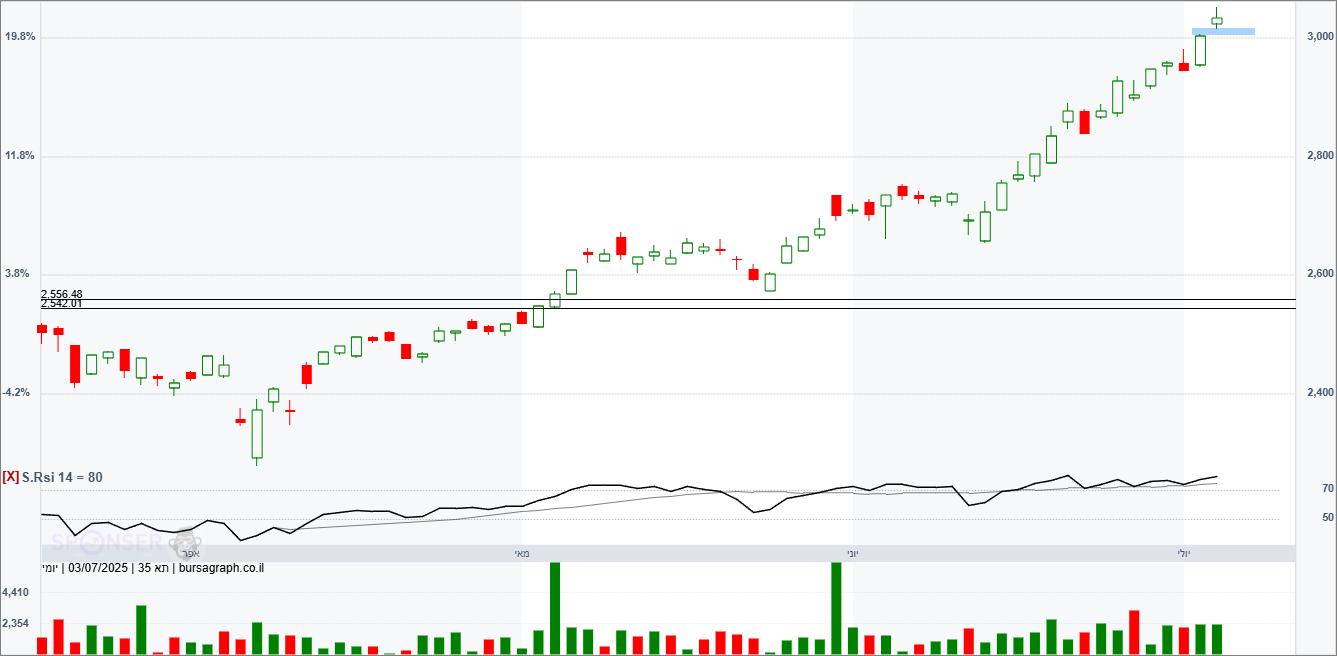1337x656 pixels.
Task: Remove the S.Rsi indicator via [X]
Action: 10,477
